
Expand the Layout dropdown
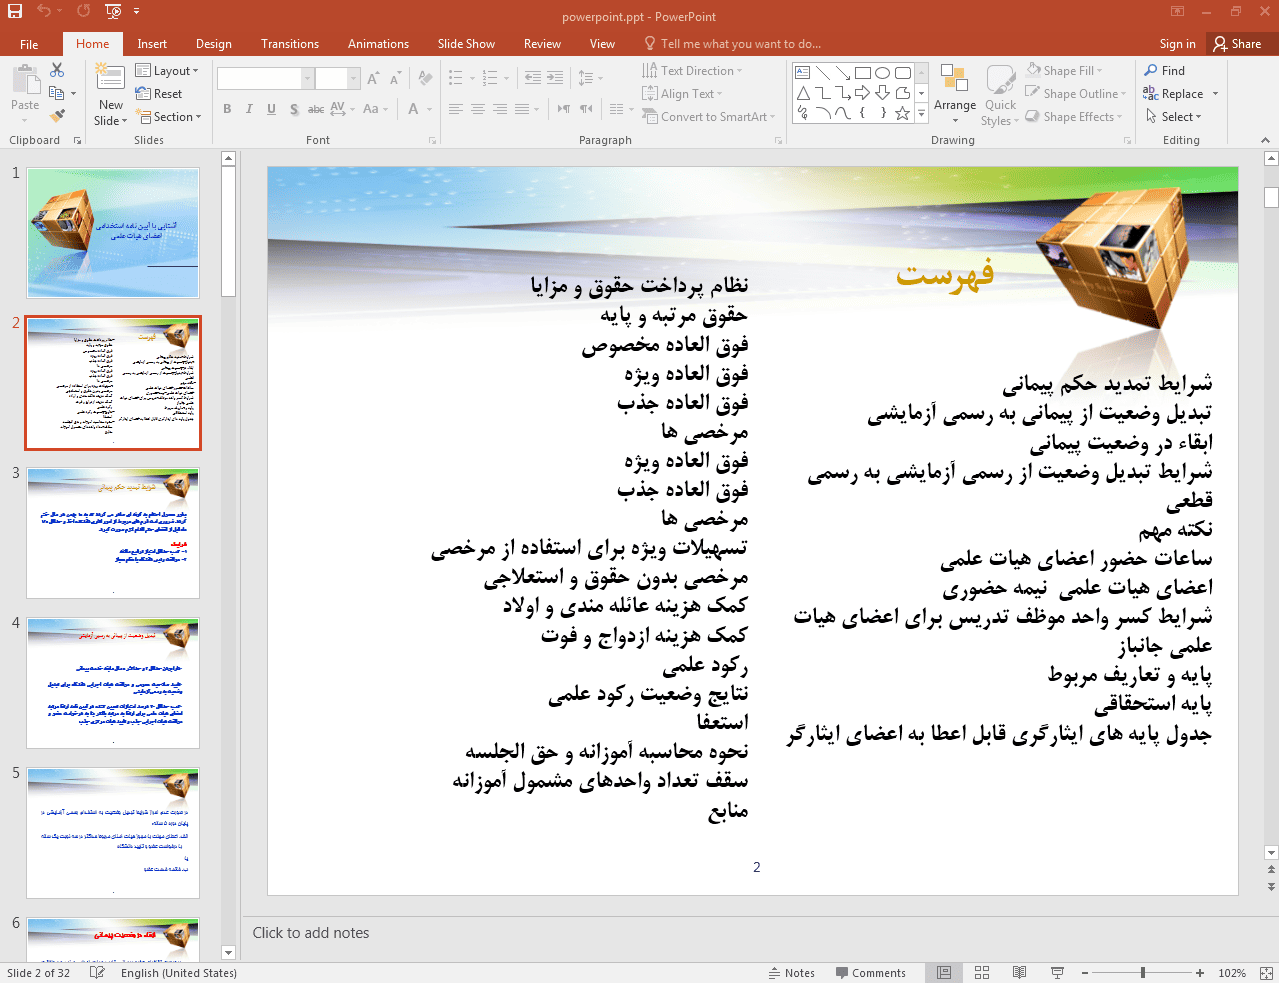(x=167, y=71)
